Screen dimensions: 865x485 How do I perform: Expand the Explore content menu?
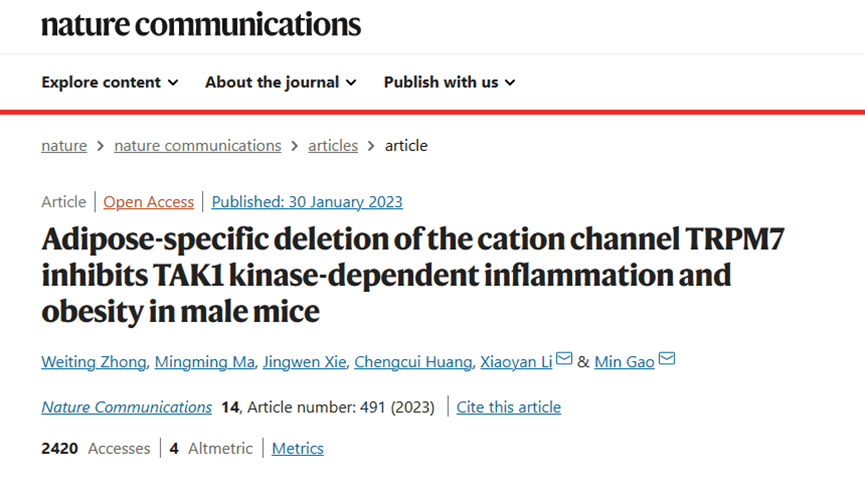pos(110,82)
